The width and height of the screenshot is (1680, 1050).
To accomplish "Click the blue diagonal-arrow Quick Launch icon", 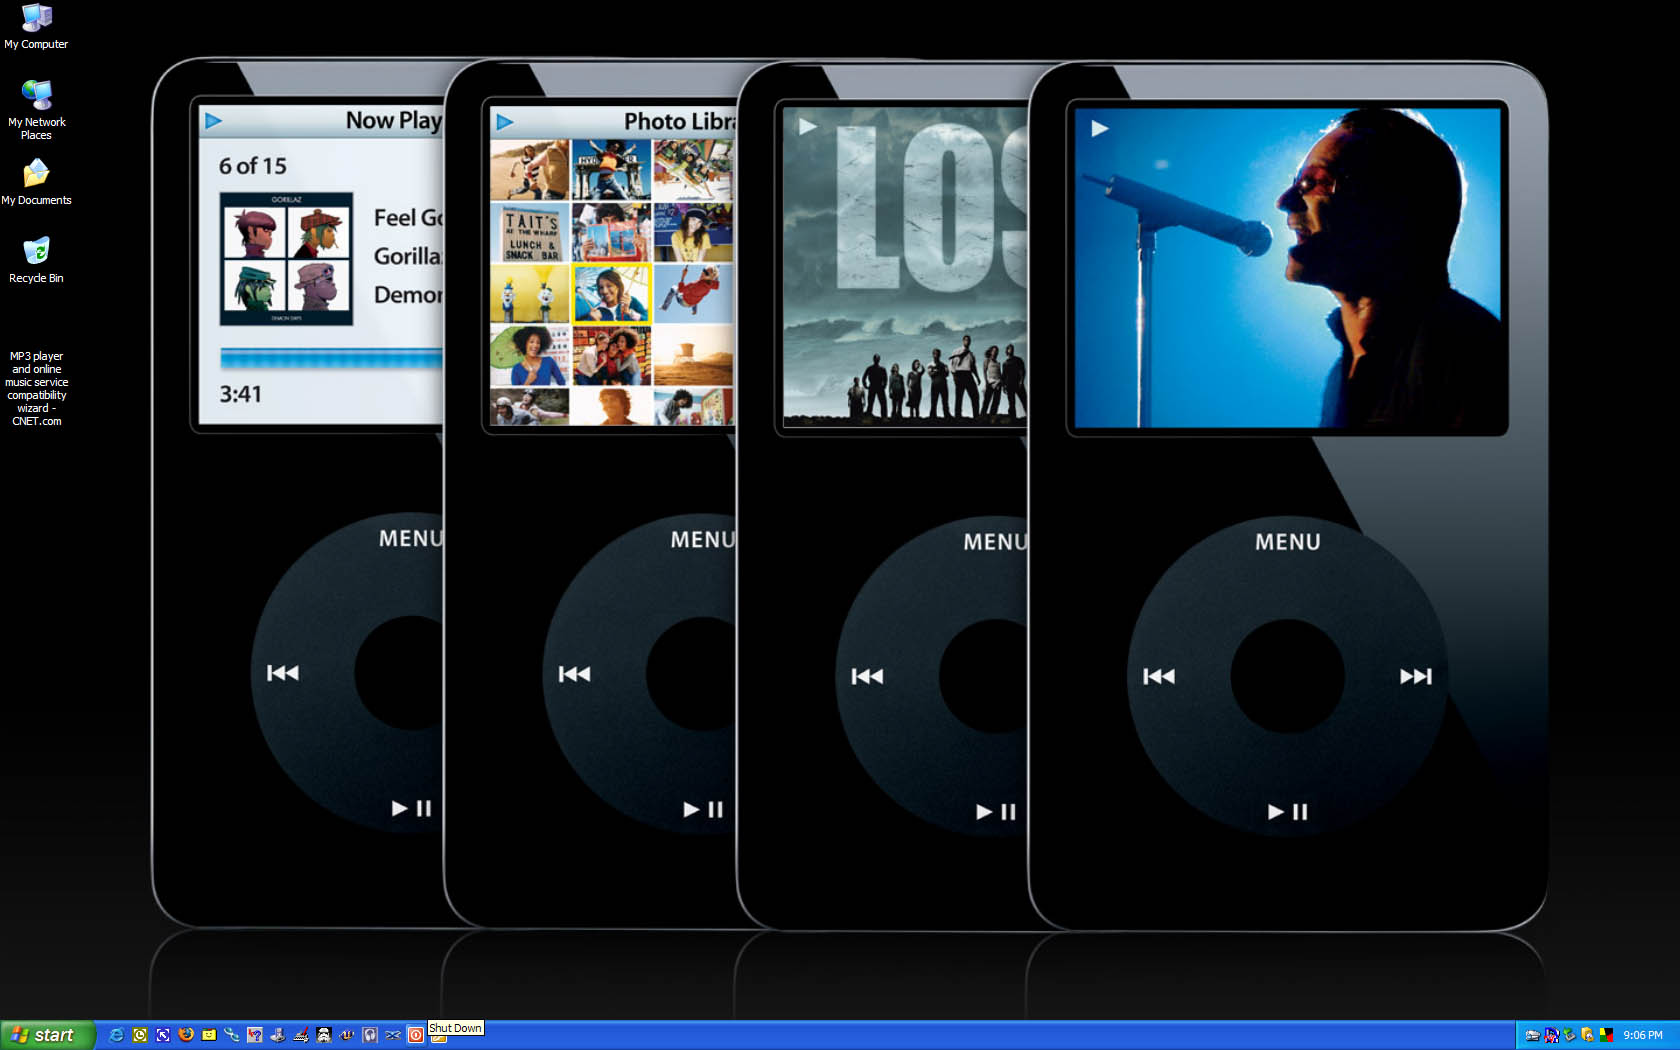I will [163, 1035].
